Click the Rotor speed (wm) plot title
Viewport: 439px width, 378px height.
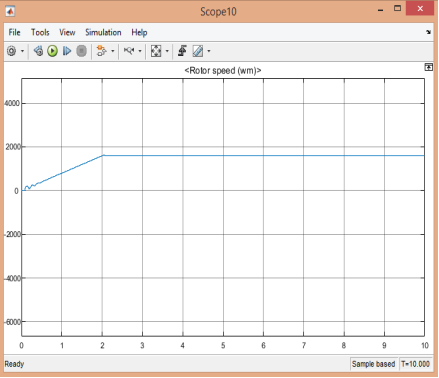(x=223, y=71)
